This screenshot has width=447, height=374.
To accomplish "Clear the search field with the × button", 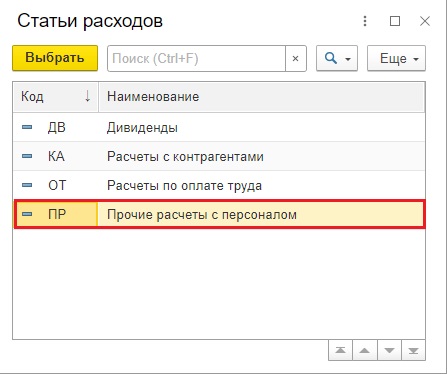I will tap(296, 59).
